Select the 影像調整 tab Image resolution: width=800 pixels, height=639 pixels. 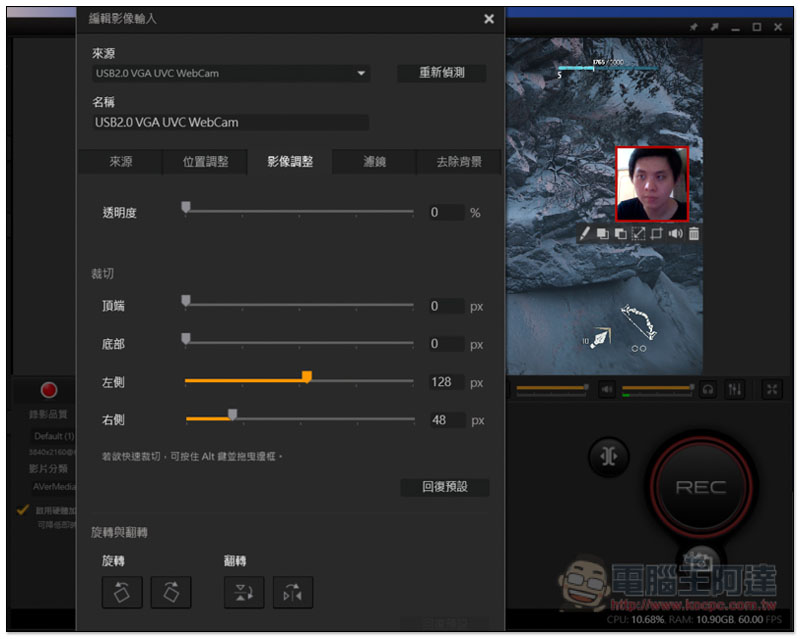[290, 162]
